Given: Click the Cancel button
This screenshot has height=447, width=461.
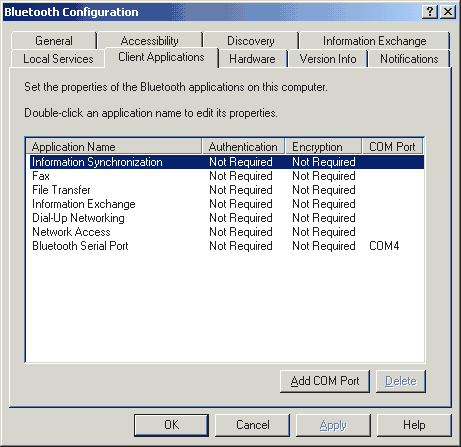Looking at the screenshot, I should [252, 425].
